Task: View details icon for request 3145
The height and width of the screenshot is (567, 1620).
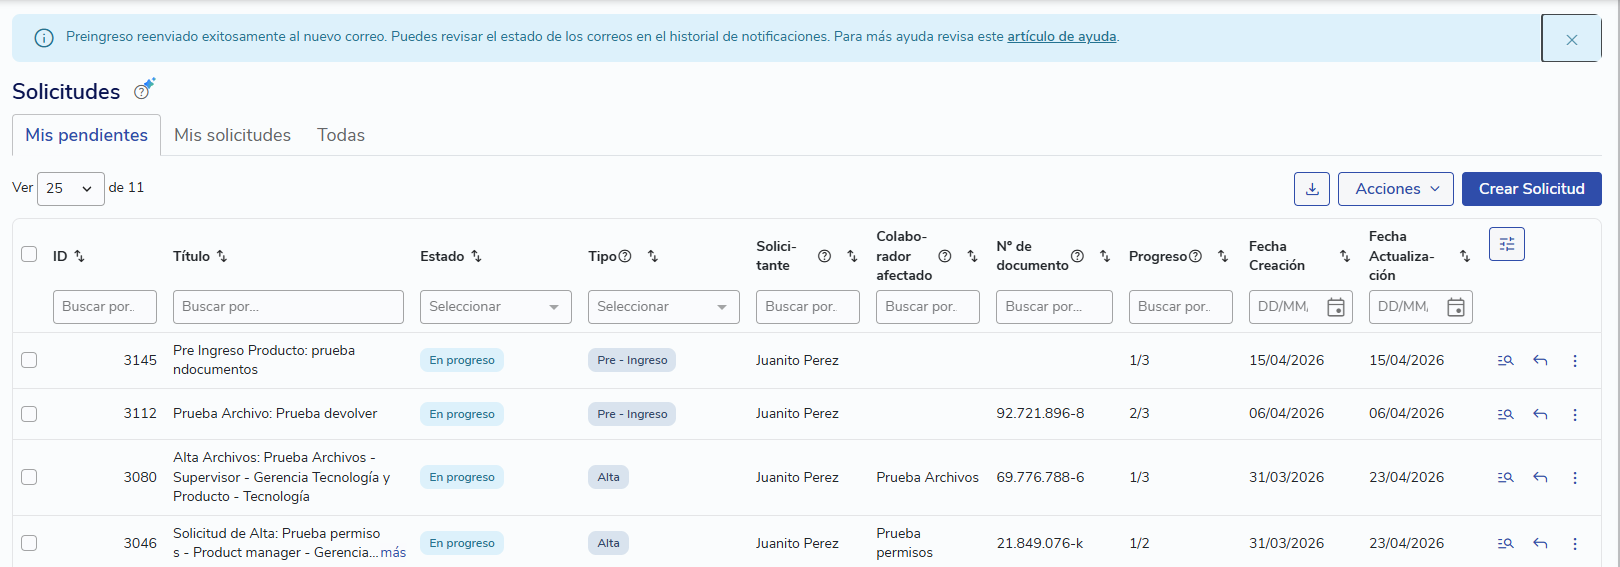Action: click(x=1505, y=361)
